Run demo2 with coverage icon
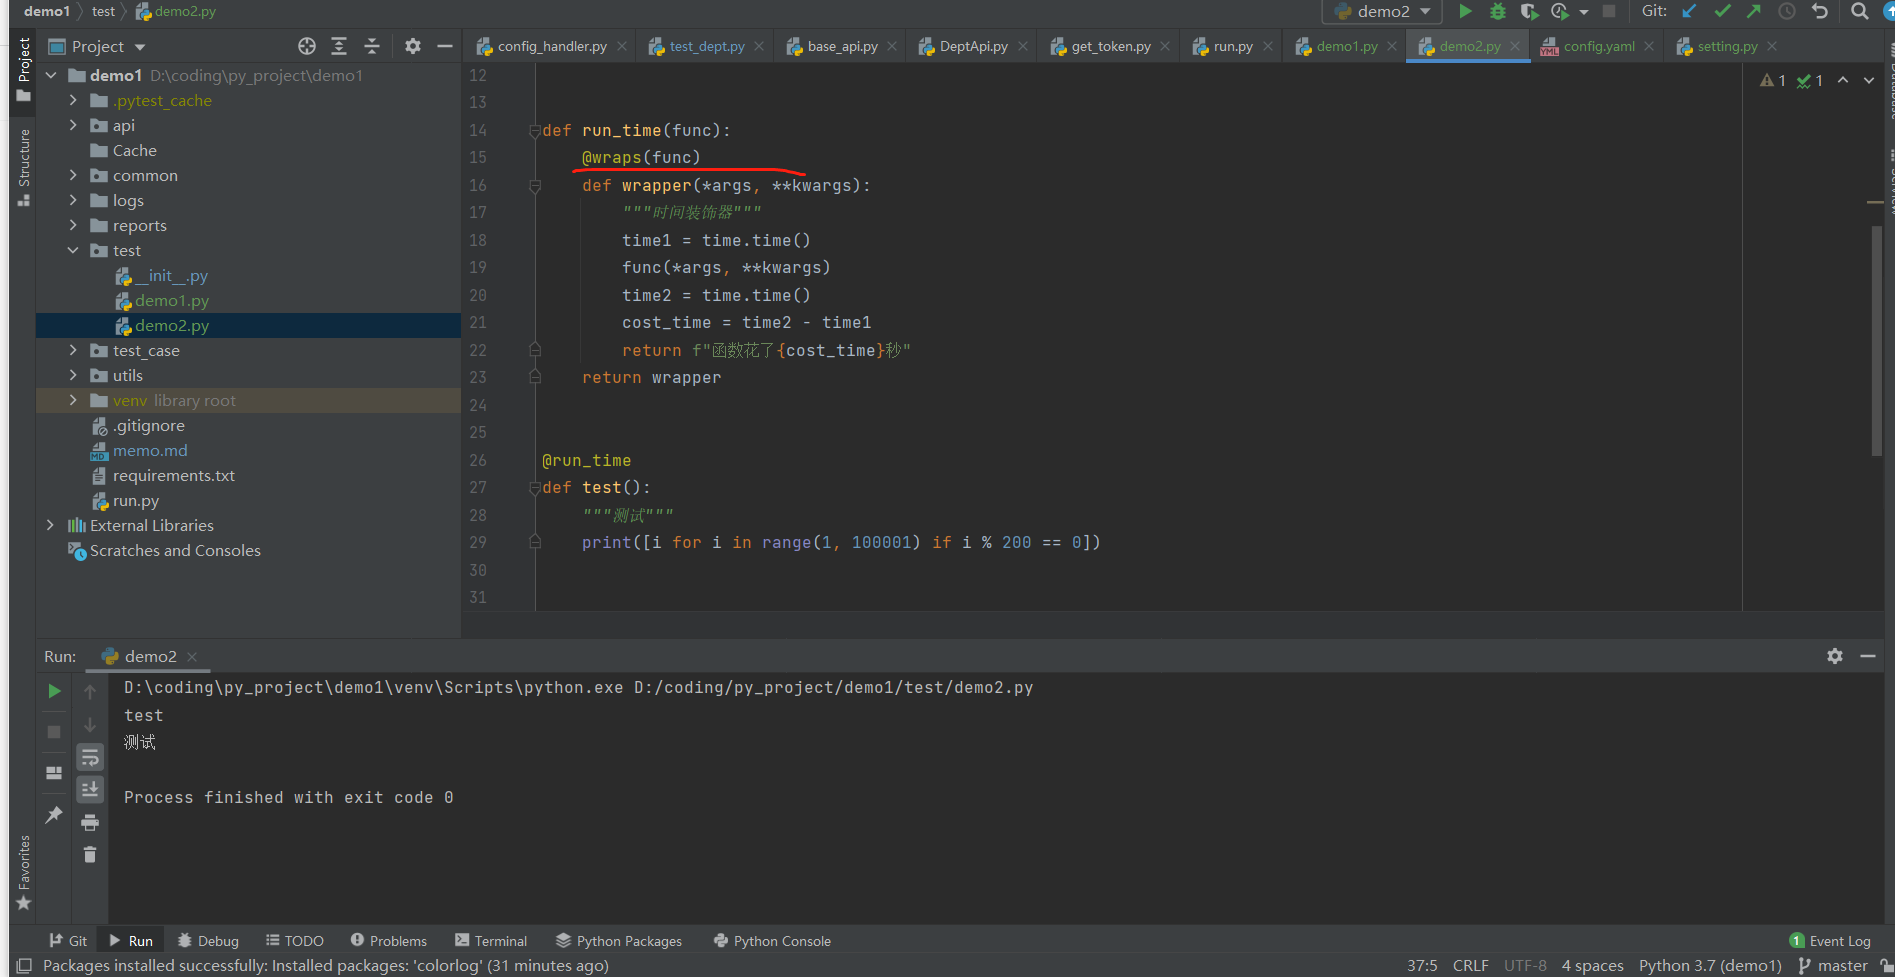The width and height of the screenshot is (1895, 977). click(1529, 11)
